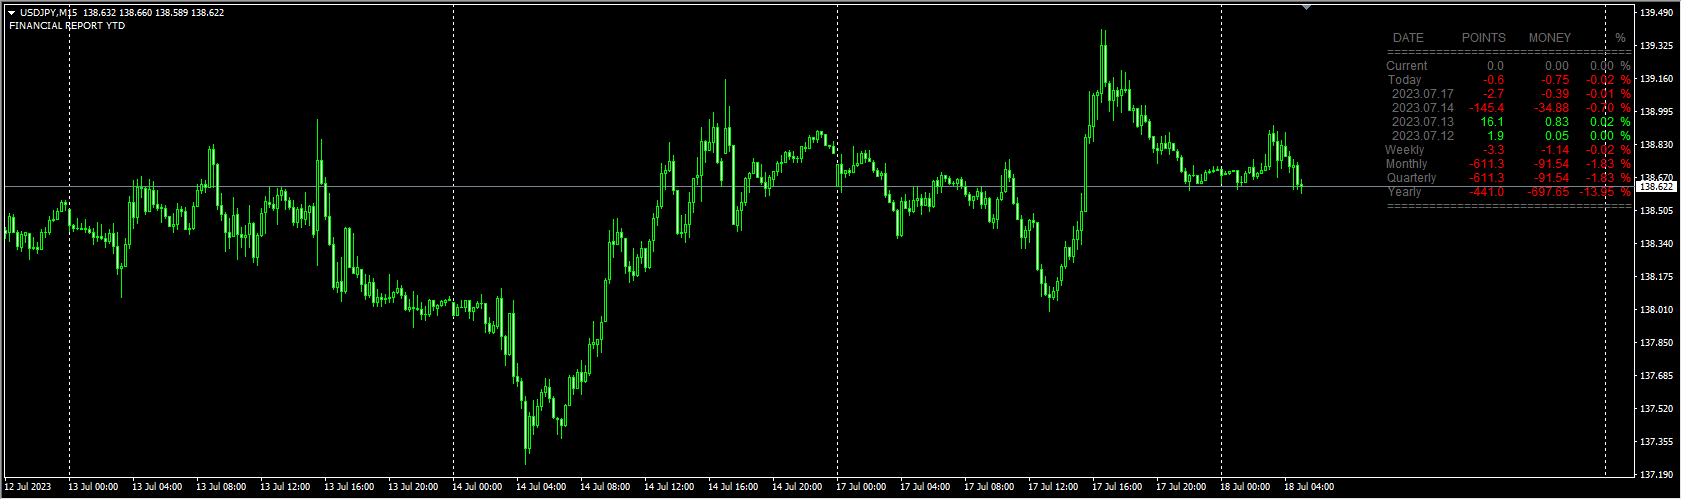The image size is (1682, 500).
Task: Click the chart shift triangle marker at the chart's top edge
Action: [x=1306, y=7]
